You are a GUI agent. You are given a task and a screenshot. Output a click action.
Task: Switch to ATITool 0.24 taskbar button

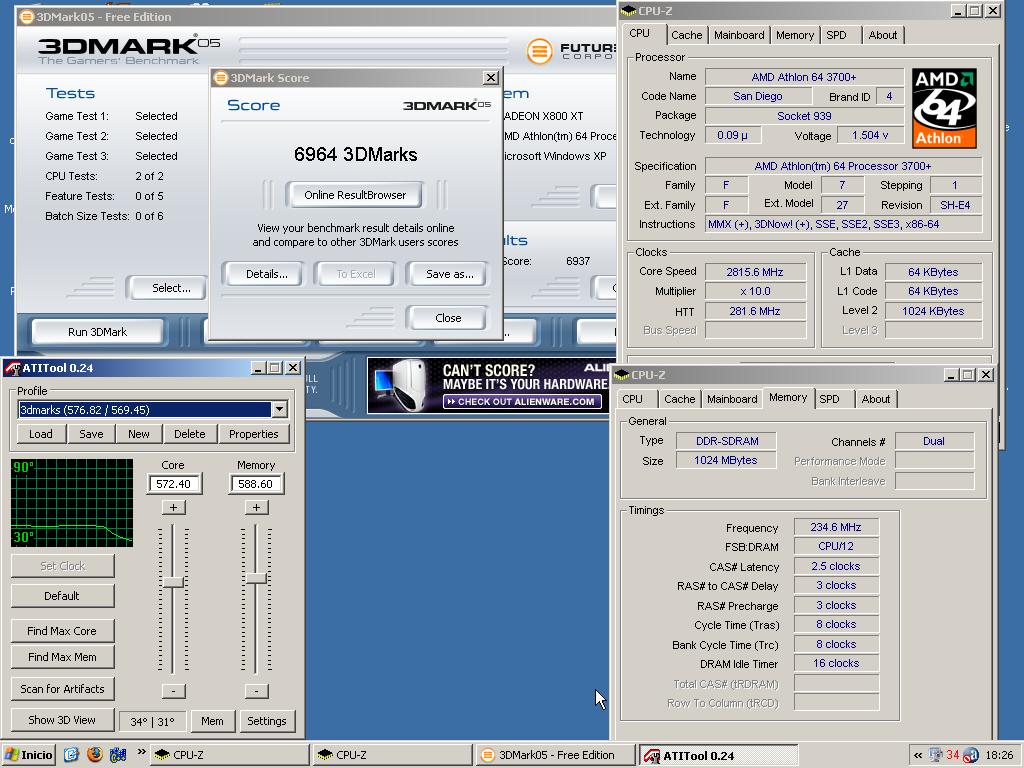pos(718,756)
